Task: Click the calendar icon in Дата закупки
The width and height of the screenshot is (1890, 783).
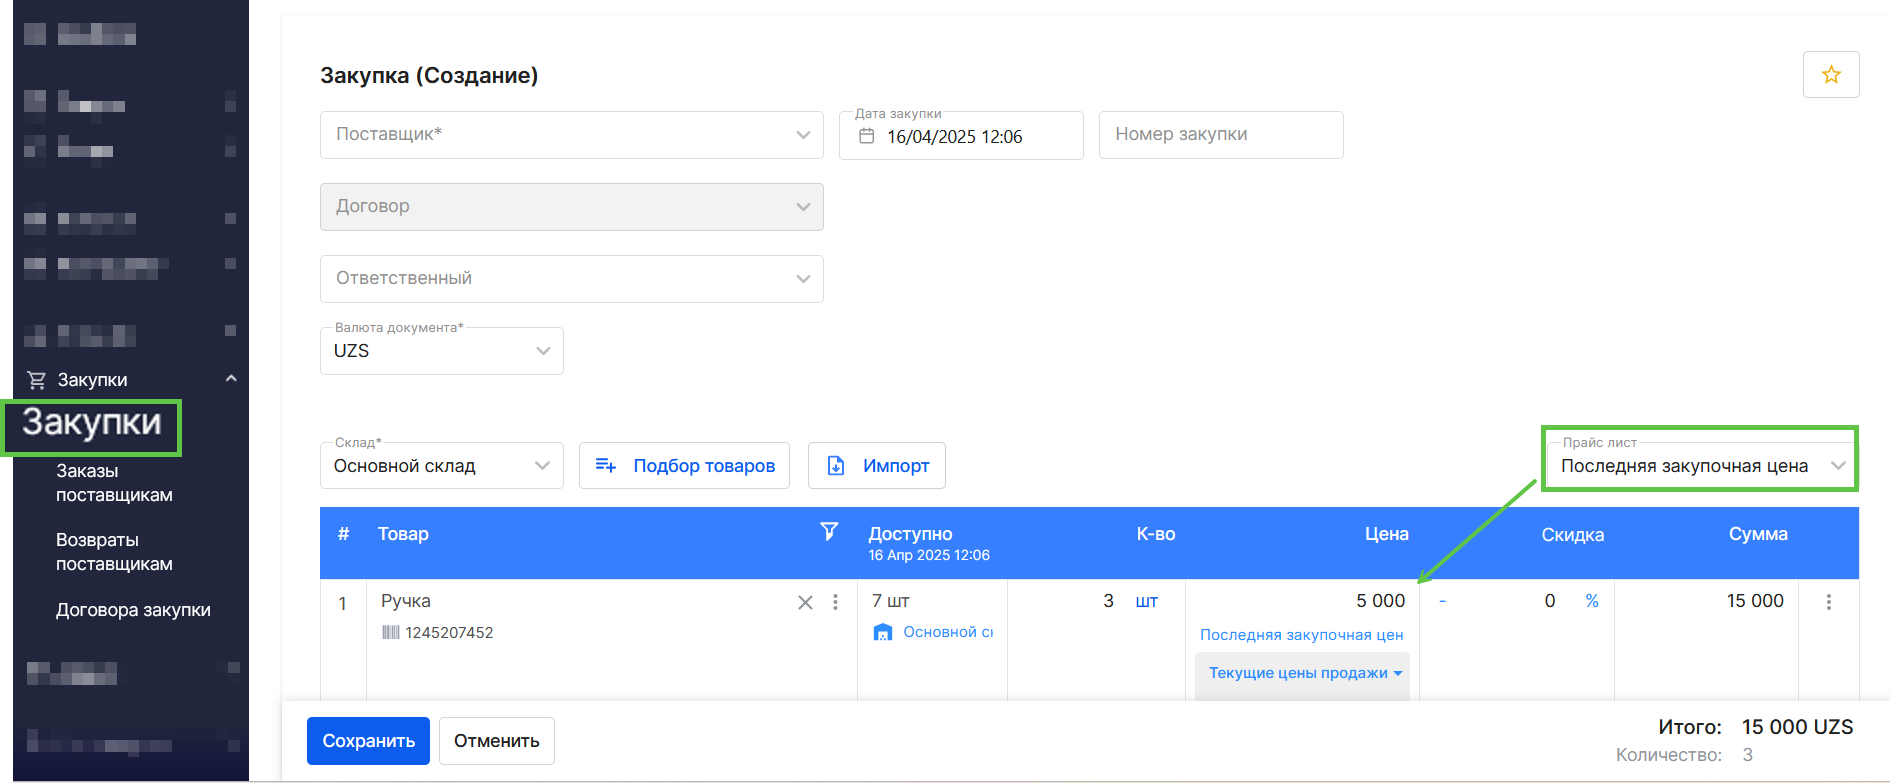Action: 867,137
